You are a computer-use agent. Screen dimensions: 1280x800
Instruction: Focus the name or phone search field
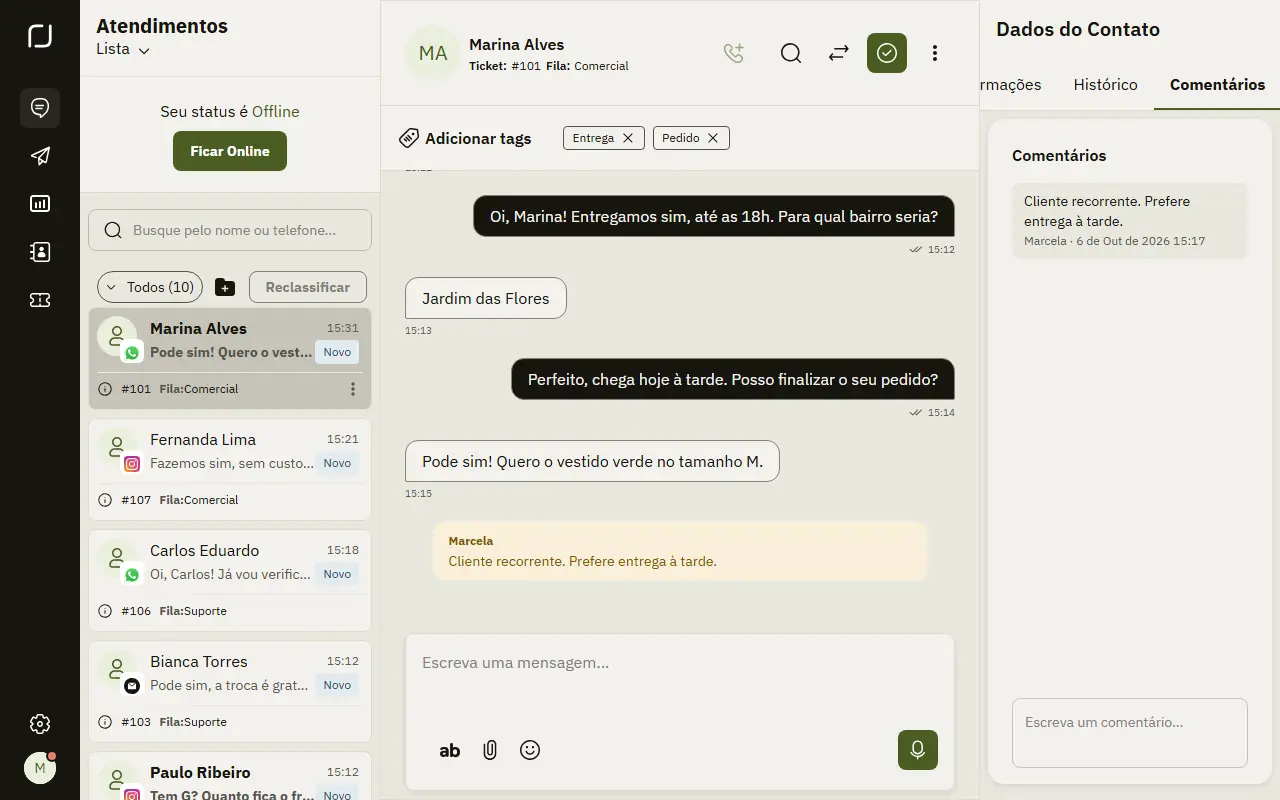230,230
